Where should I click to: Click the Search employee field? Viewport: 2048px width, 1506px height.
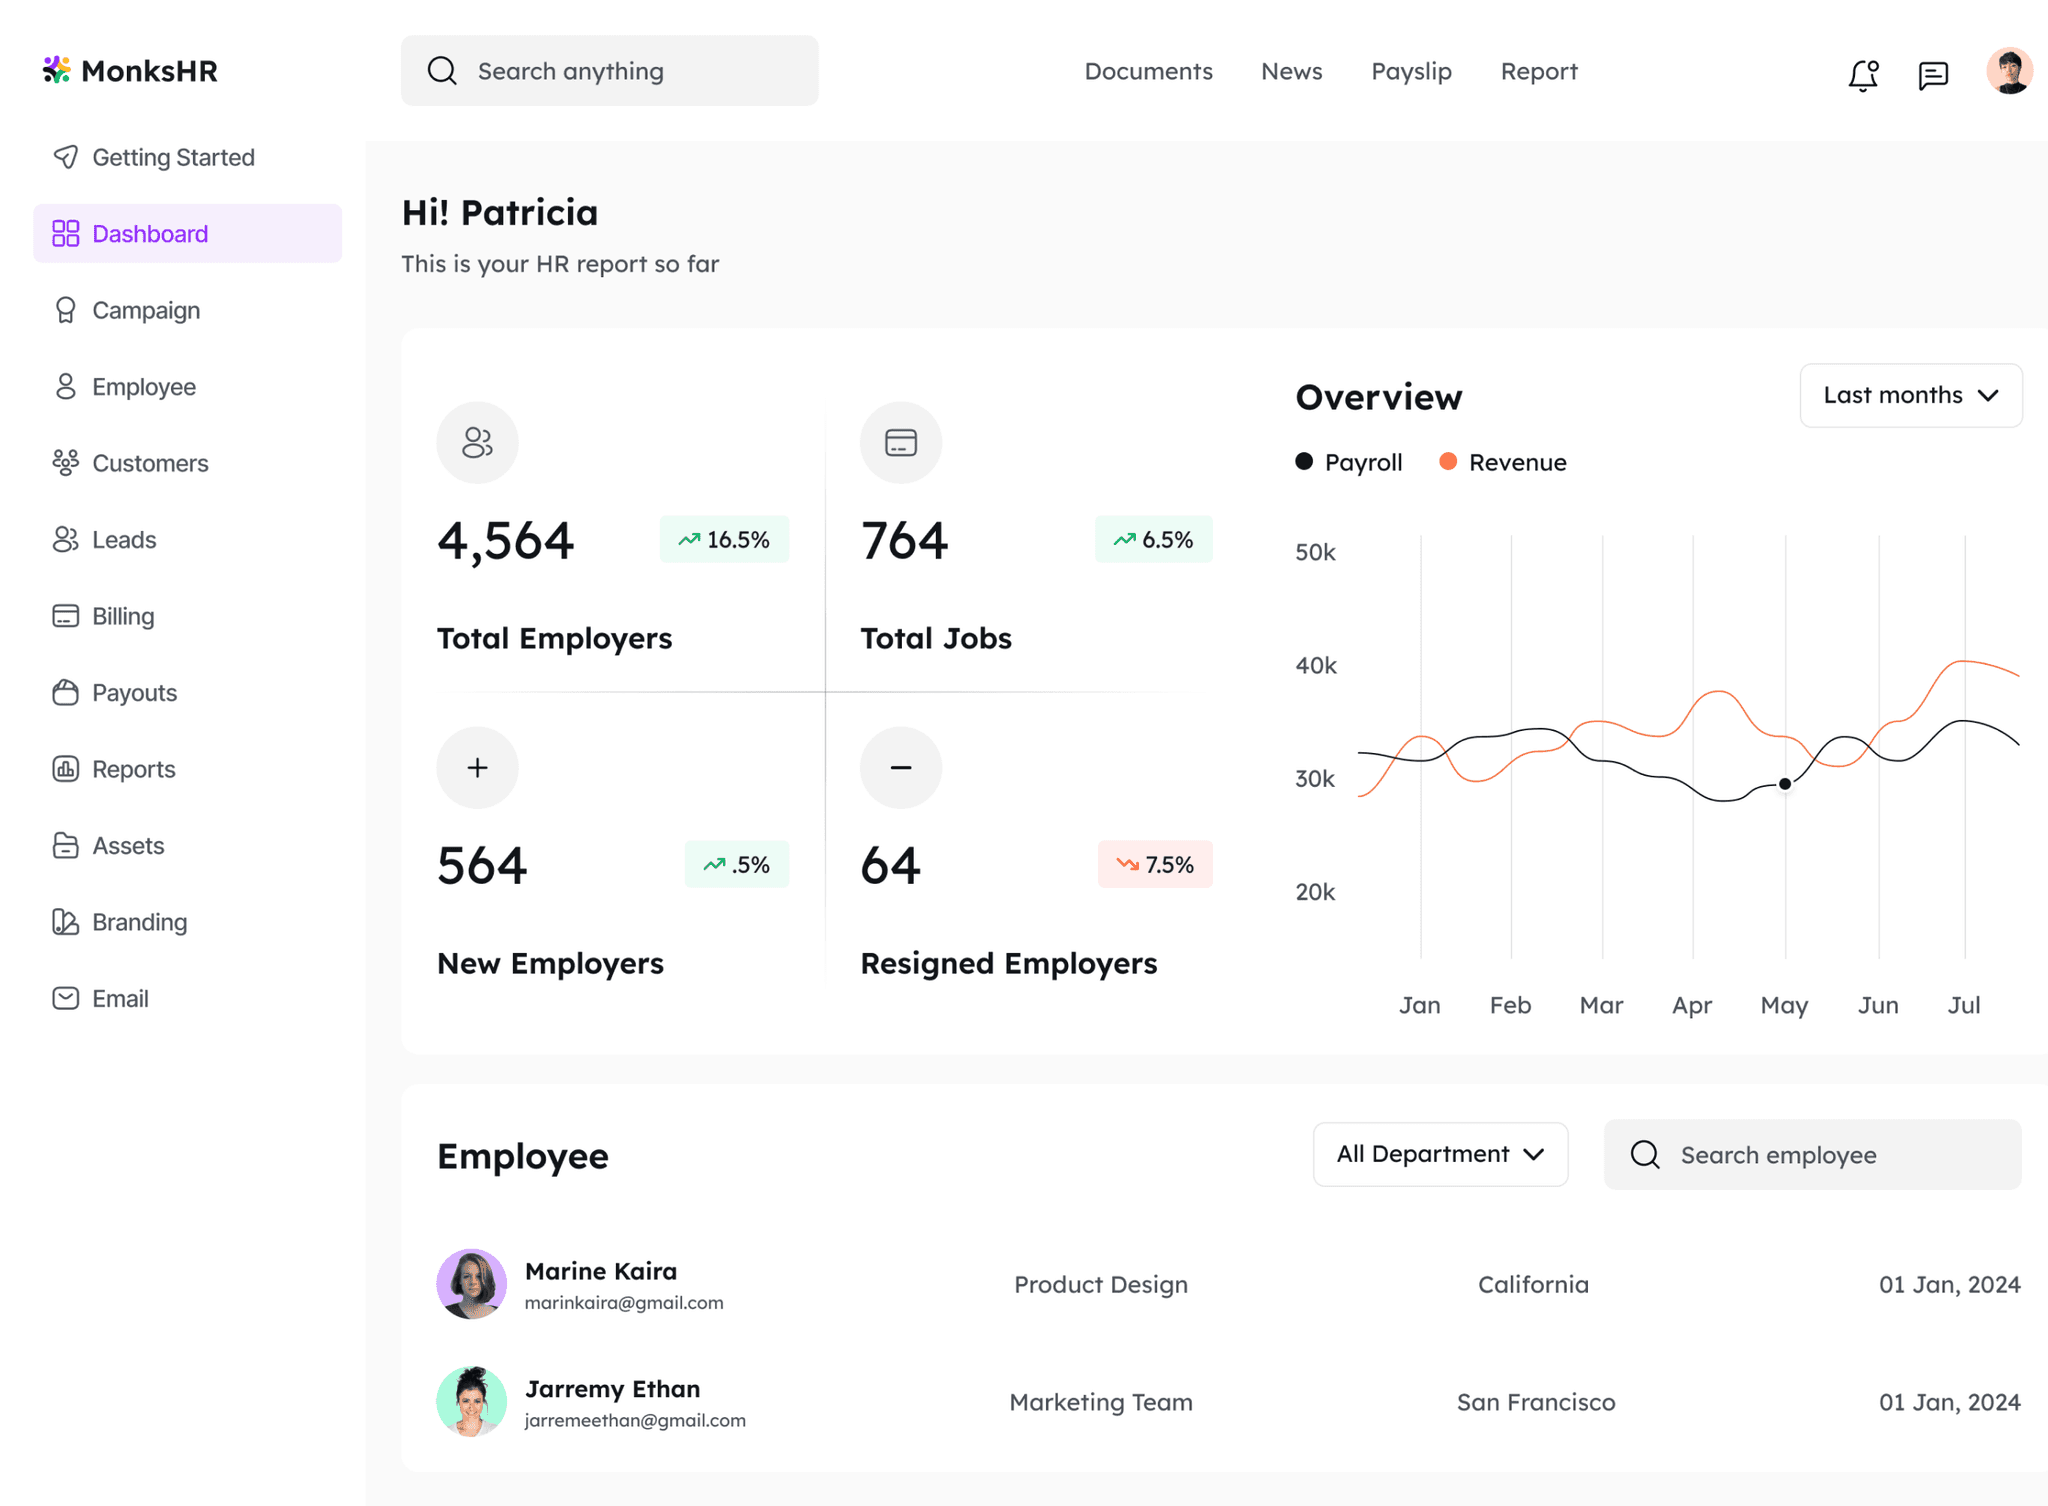1812,1154
